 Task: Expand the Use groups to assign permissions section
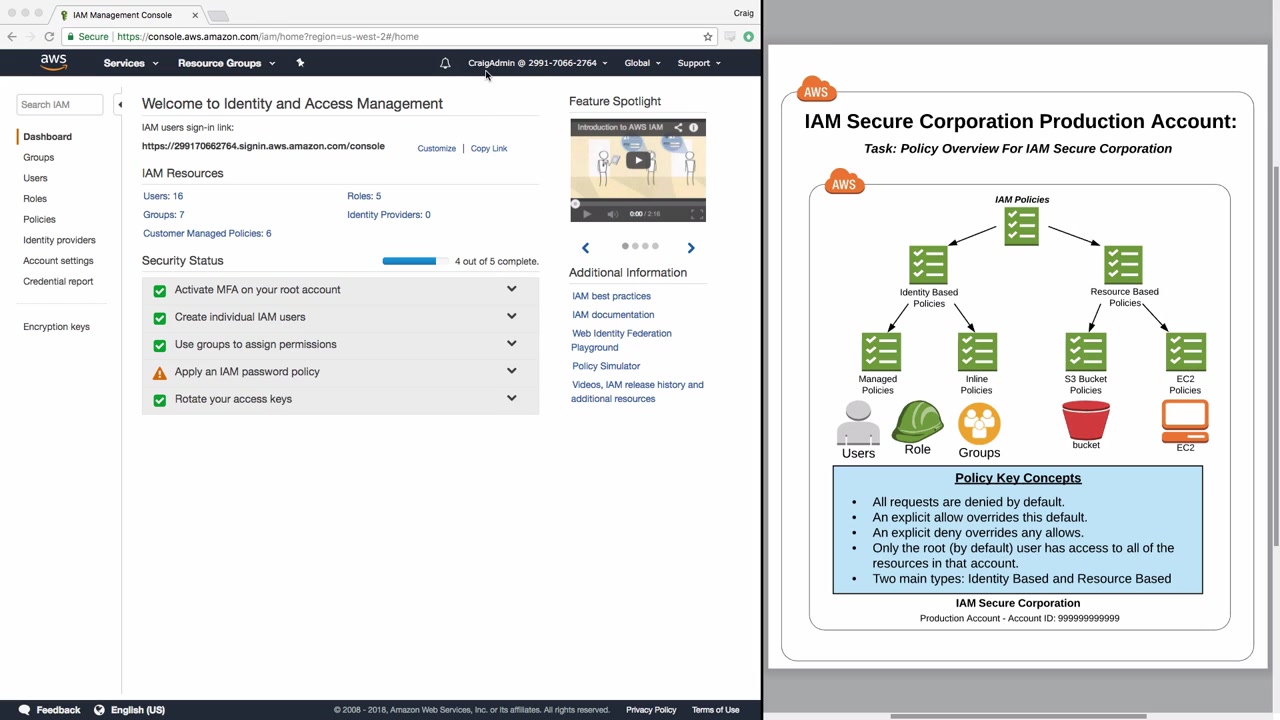511,343
